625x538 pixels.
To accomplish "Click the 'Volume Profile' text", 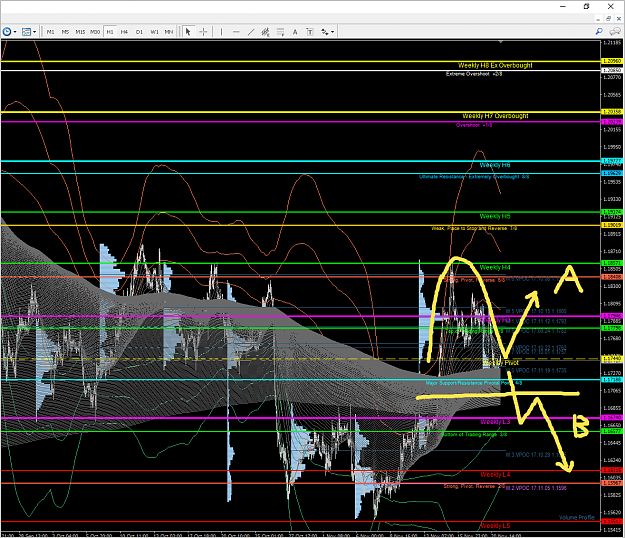I will point(577,518).
